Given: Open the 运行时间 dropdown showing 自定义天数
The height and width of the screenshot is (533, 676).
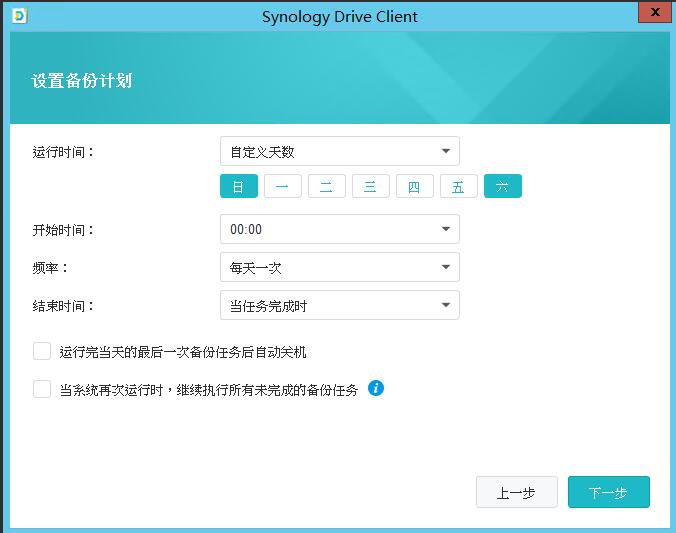Looking at the screenshot, I should pyautogui.click(x=339, y=152).
